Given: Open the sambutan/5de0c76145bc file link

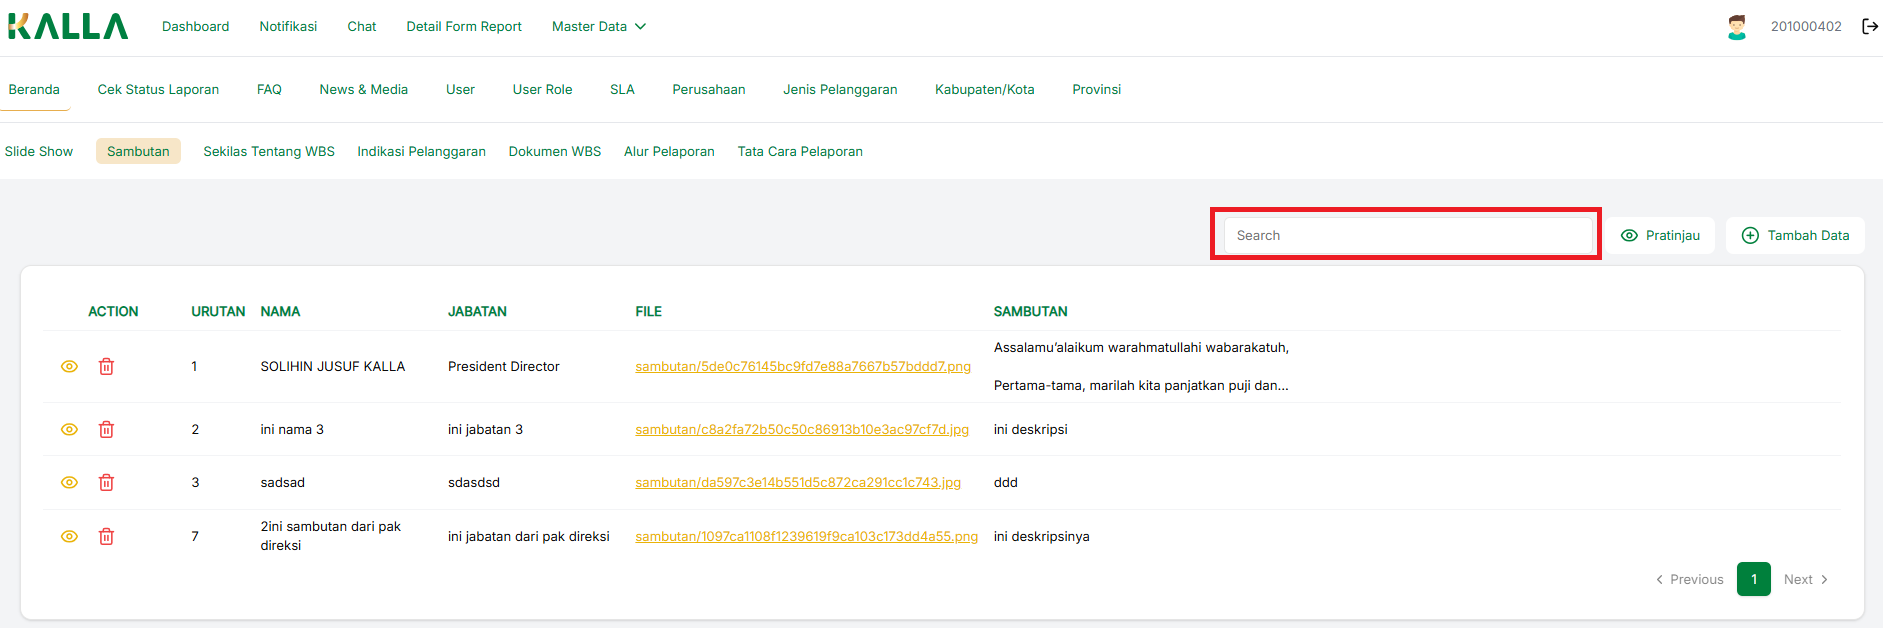Looking at the screenshot, I should click(802, 367).
